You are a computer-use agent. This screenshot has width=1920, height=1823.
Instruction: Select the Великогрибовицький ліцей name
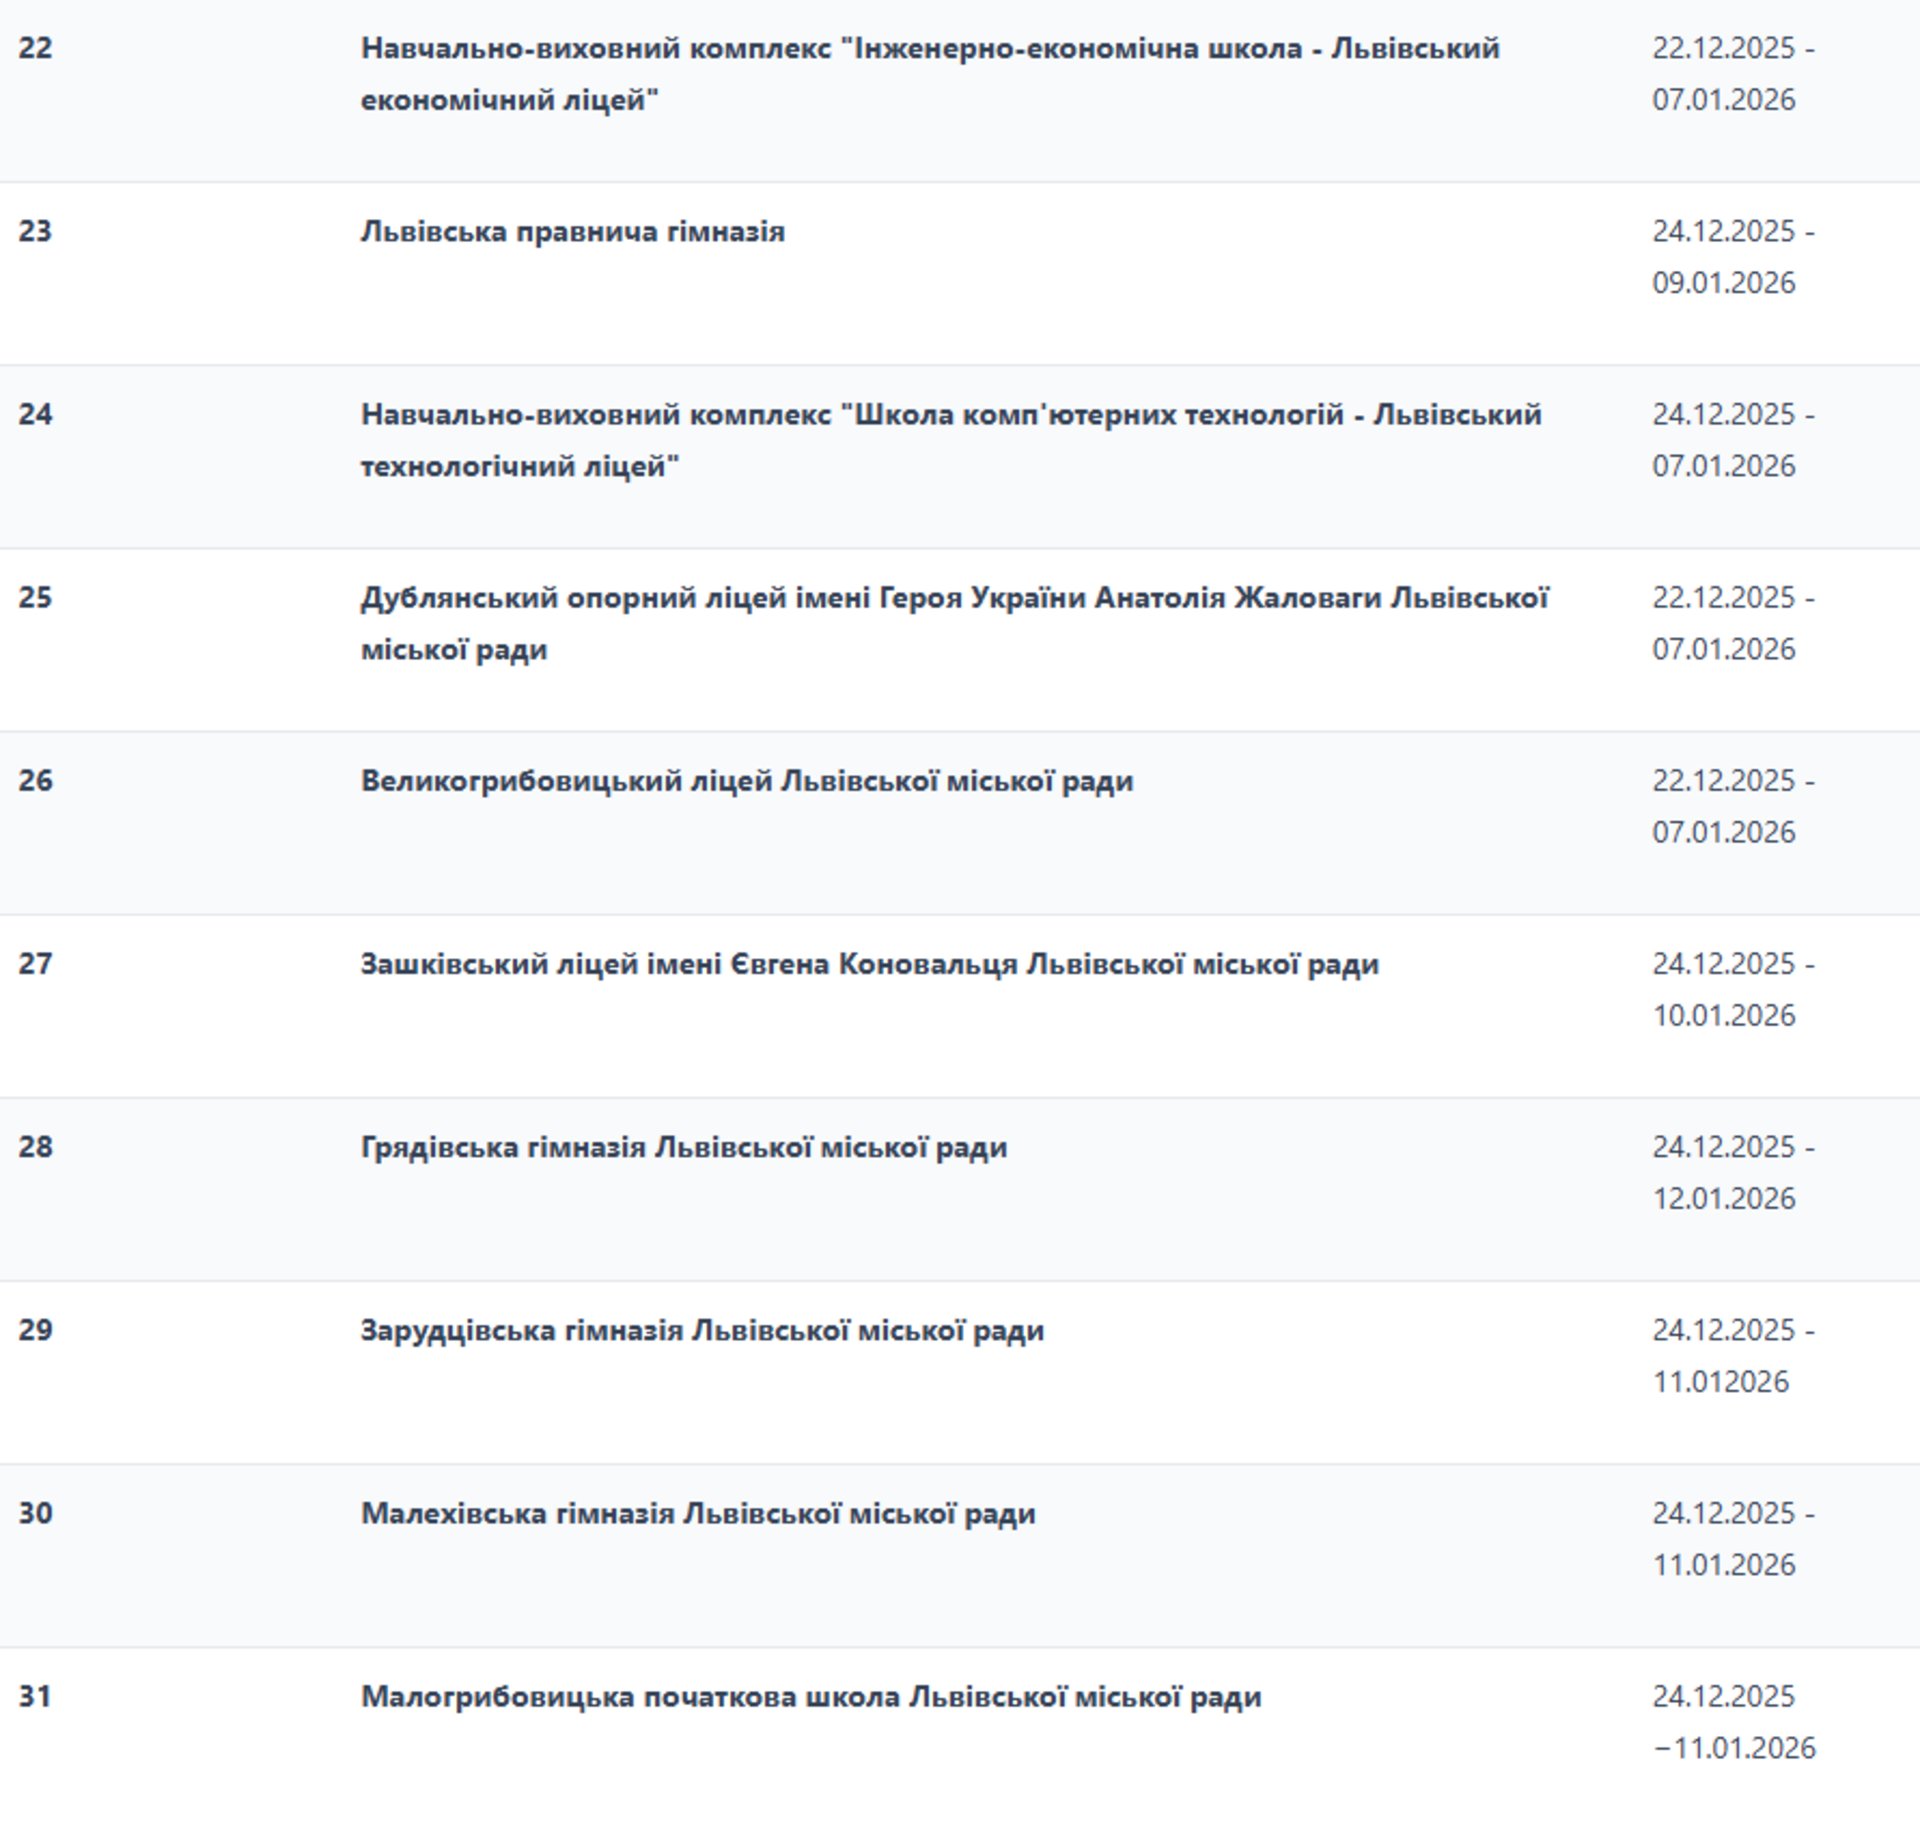coord(746,781)
